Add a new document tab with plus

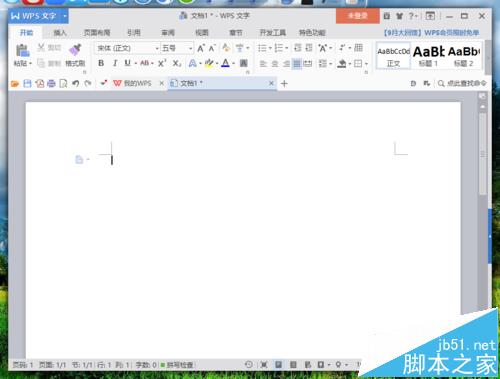click(284, 84)
